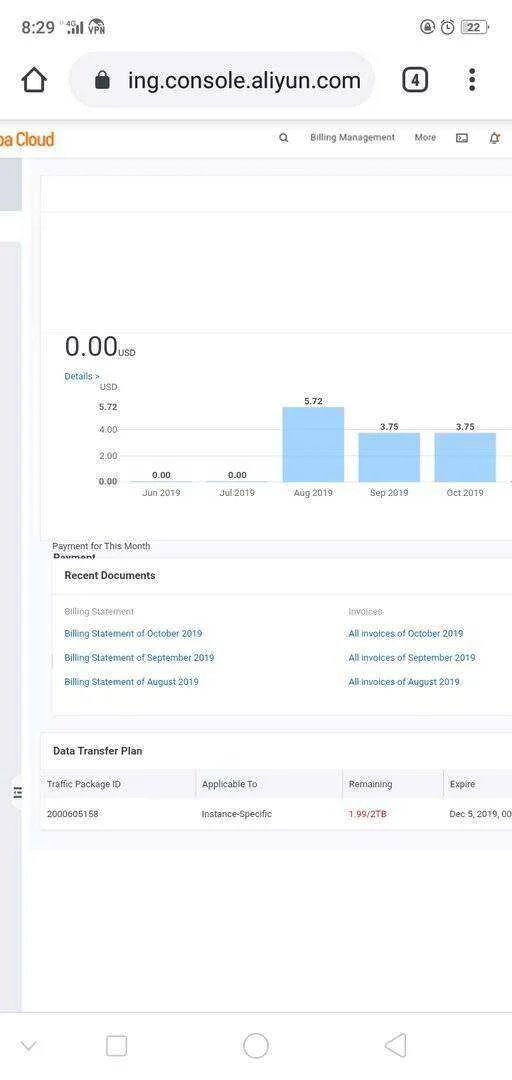Select traffic package ID 2000605158
The image size is (512, 1080).
pyautogui.click(x=72, y=814)
